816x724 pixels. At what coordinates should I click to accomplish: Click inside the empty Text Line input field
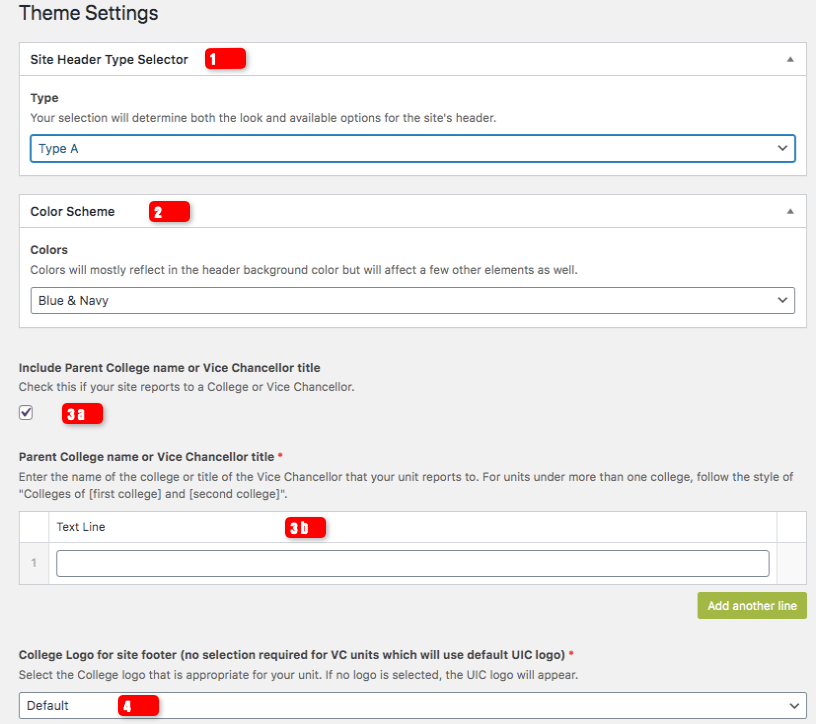pyautogui.click(x=412, y=563)
